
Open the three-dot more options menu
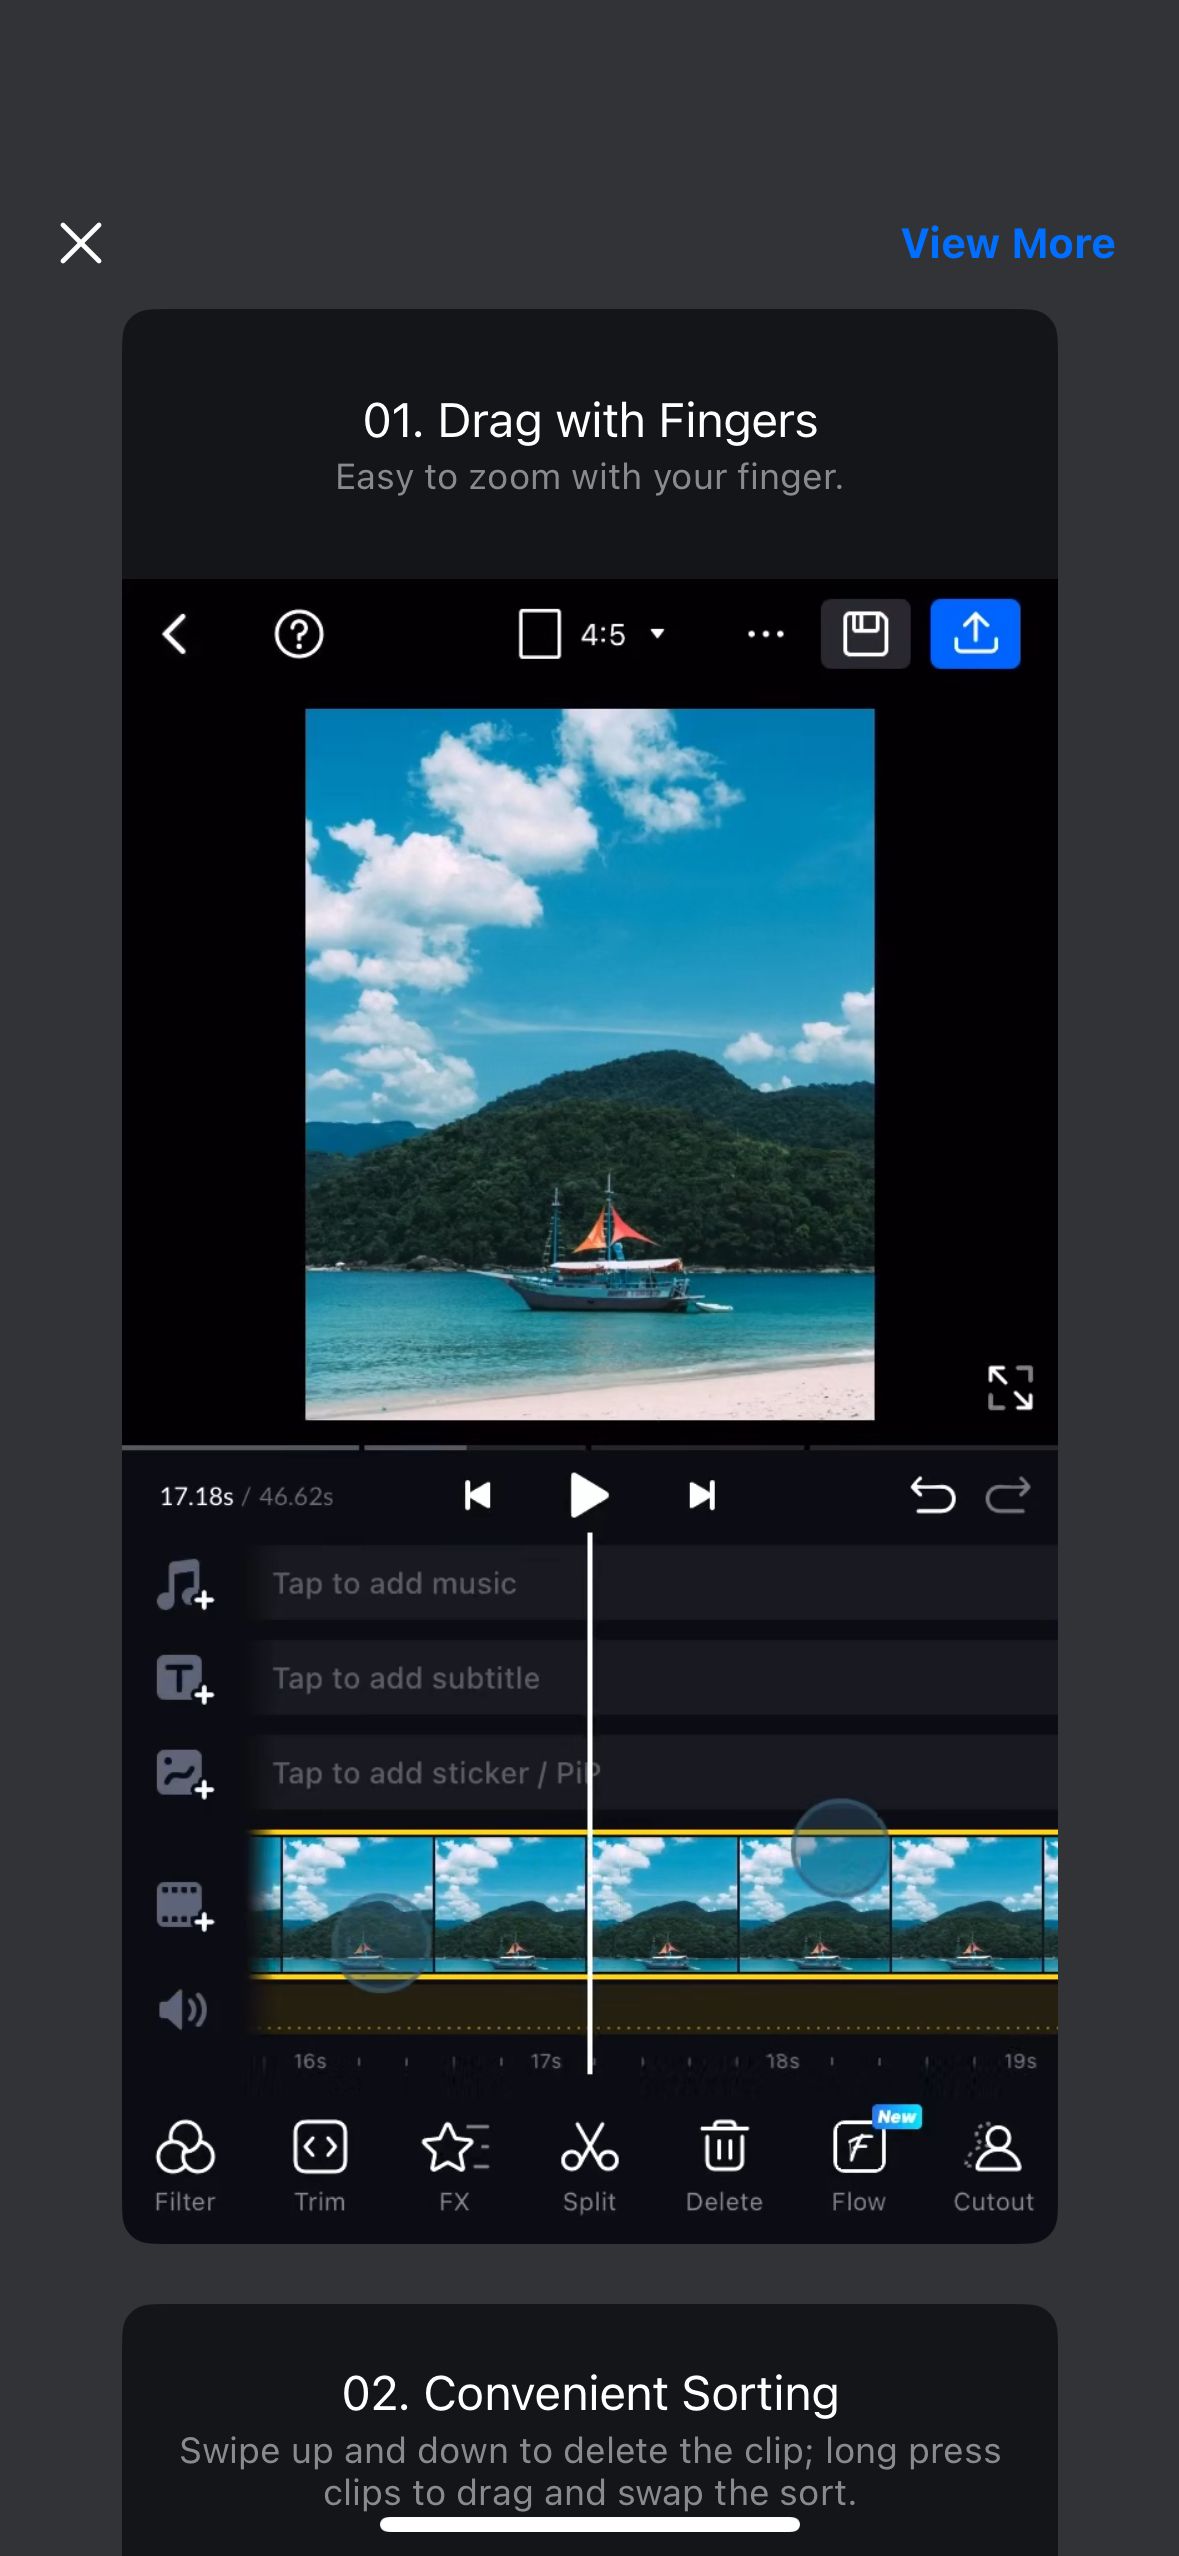(x=766, y=634)
